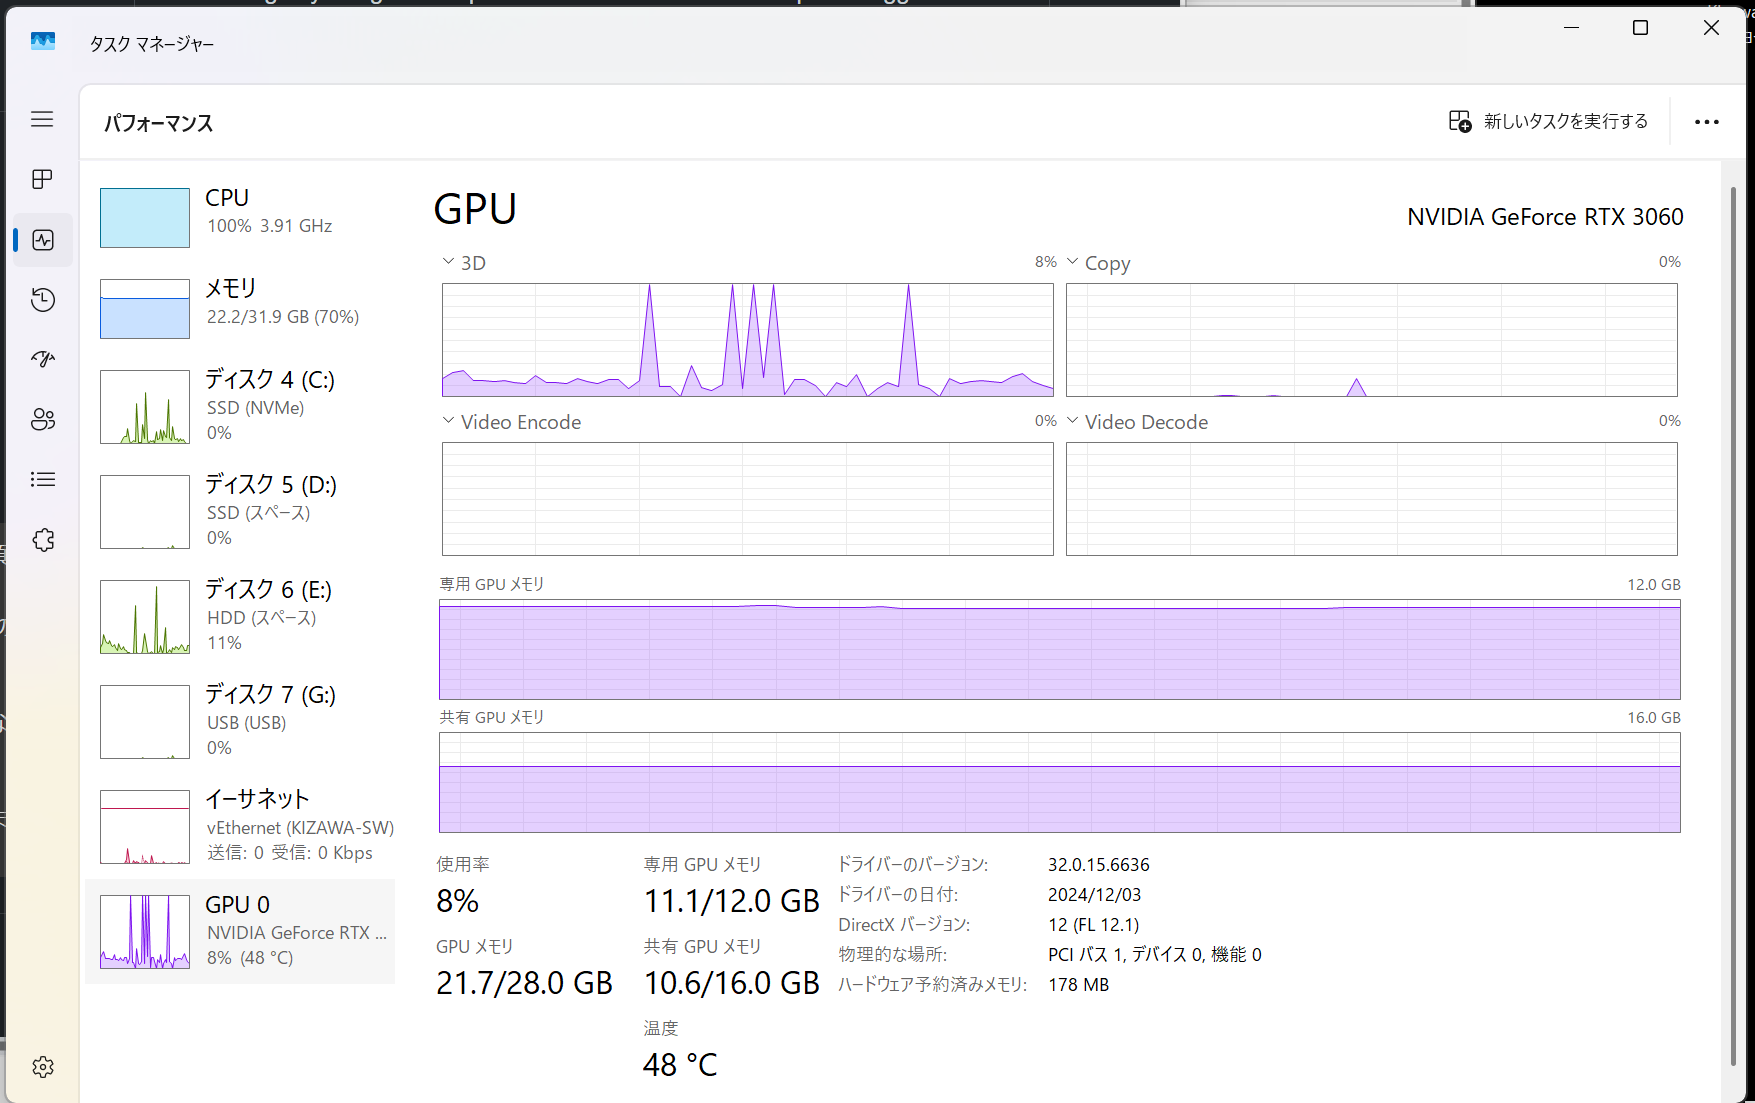Click the Video Encode graph
Screen dimensions: 1755x1103
pos(747,499)
